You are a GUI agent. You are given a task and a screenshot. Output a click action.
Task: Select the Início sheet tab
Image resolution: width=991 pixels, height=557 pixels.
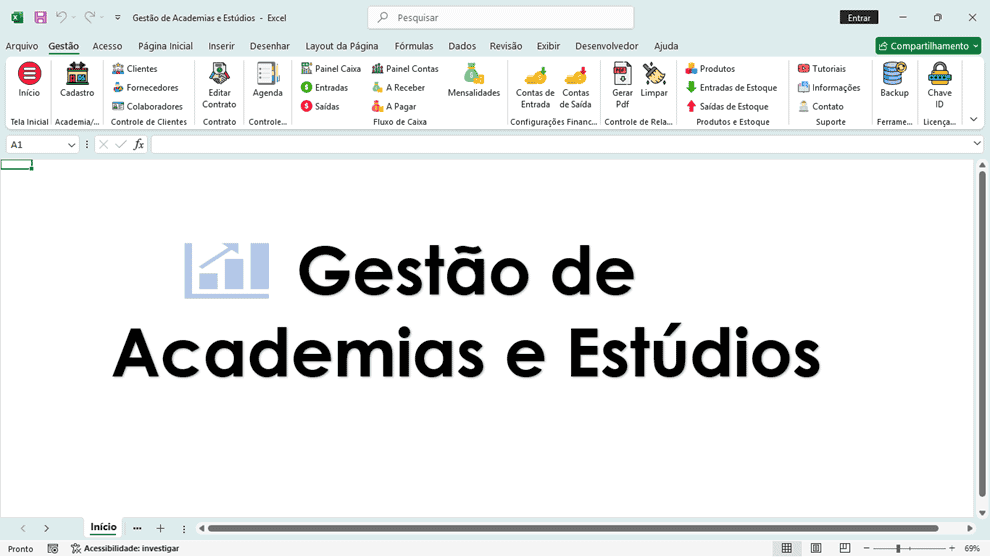click(x=103, y=527)
